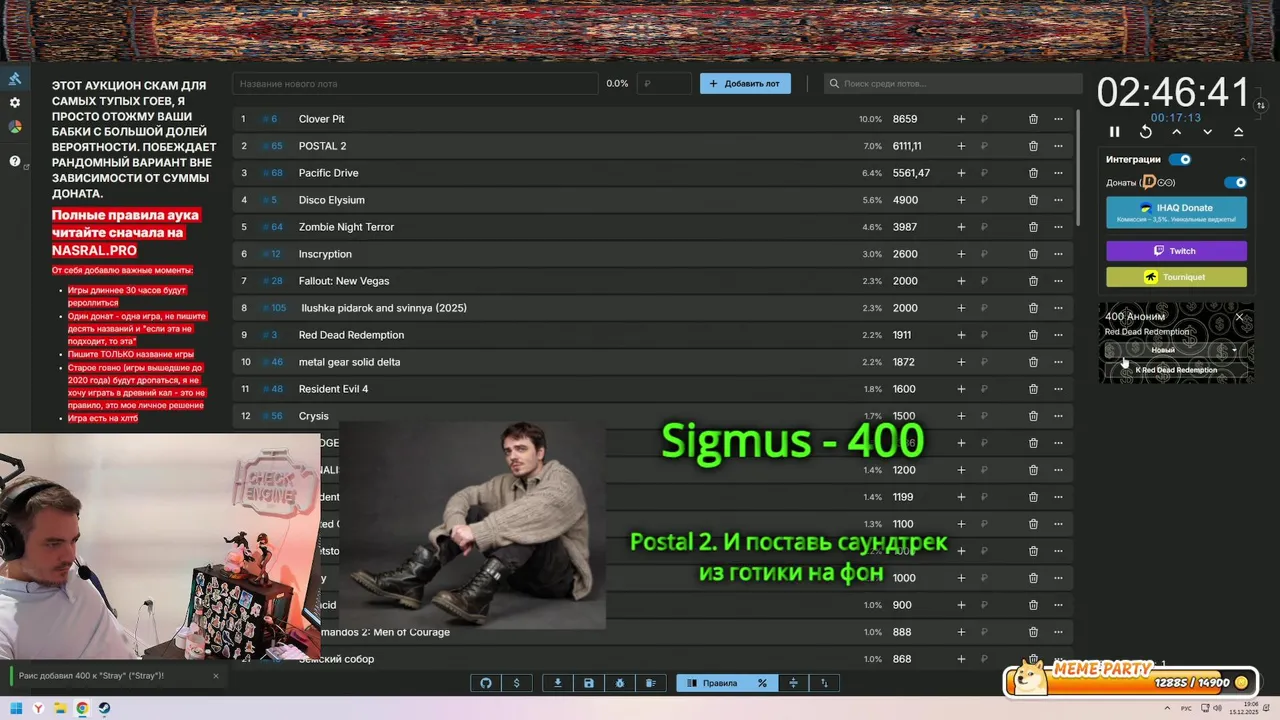Connect the Tourniquet integration

(x=1176, y=277)
